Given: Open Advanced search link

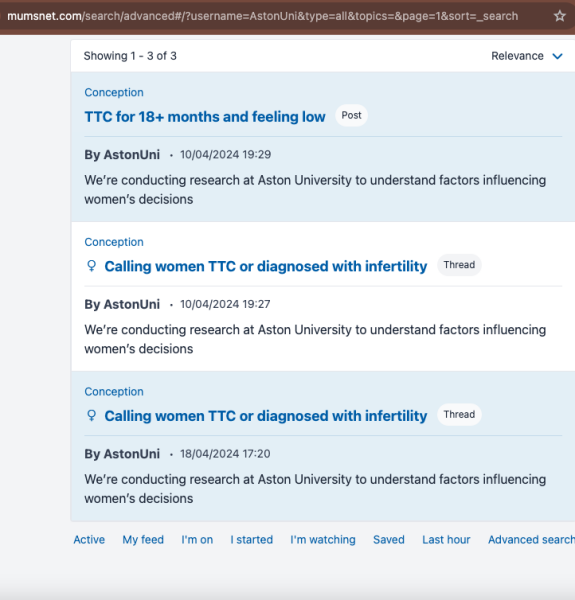Looking at the screenshot, I should click(x=531, y=540).
